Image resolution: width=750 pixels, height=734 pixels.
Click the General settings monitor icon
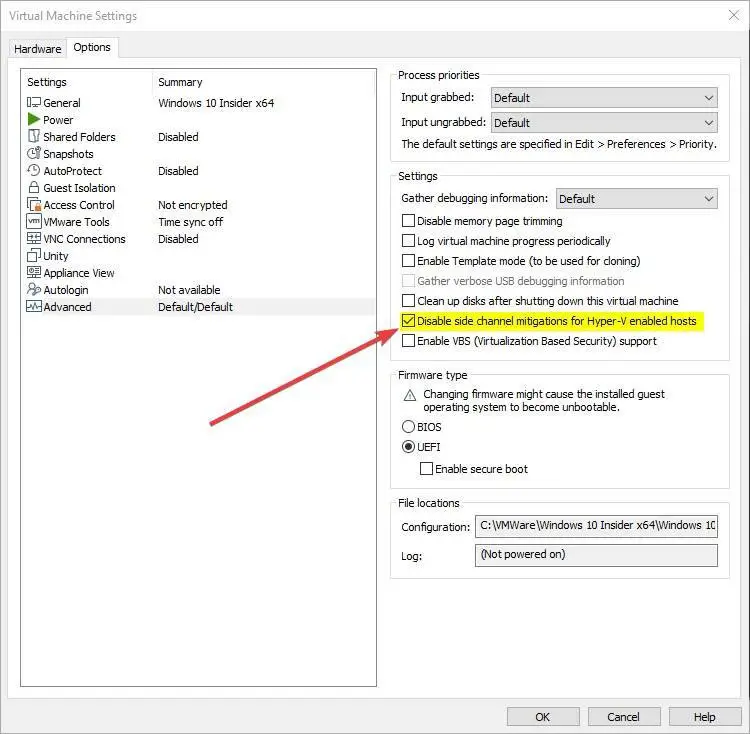coord(33,102)
